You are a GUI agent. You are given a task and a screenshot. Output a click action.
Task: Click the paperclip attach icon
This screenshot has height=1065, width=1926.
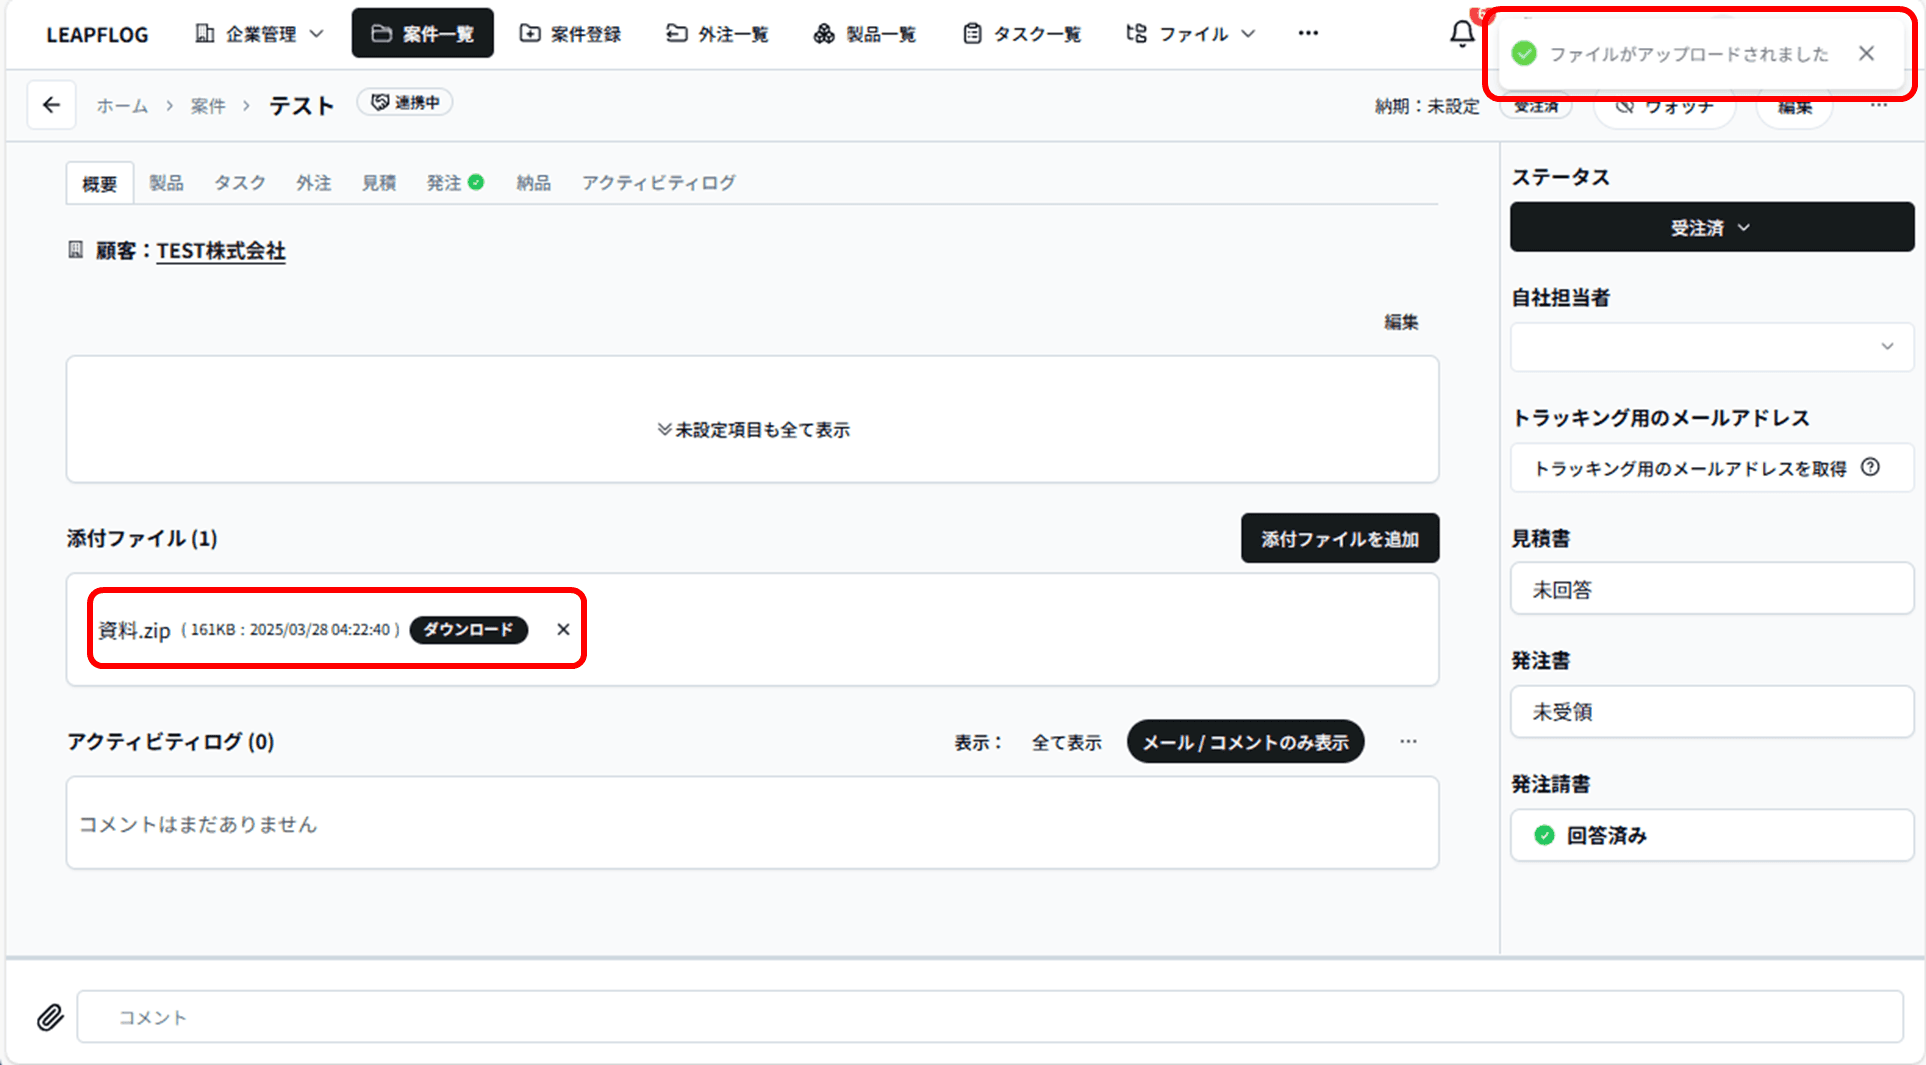click(50, 1017)
